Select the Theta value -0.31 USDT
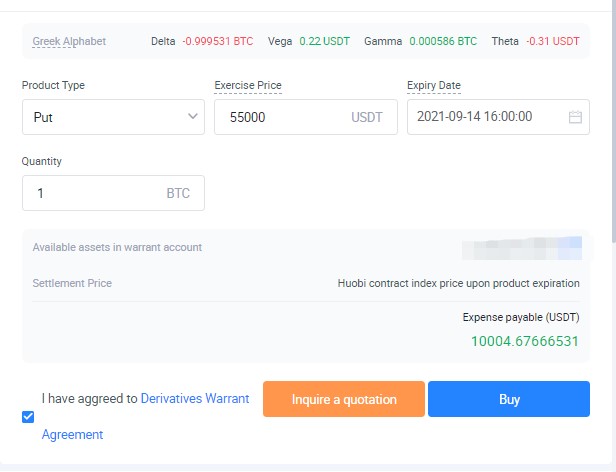616x472 pixels. pyautogui.click(x=551, y=41)
